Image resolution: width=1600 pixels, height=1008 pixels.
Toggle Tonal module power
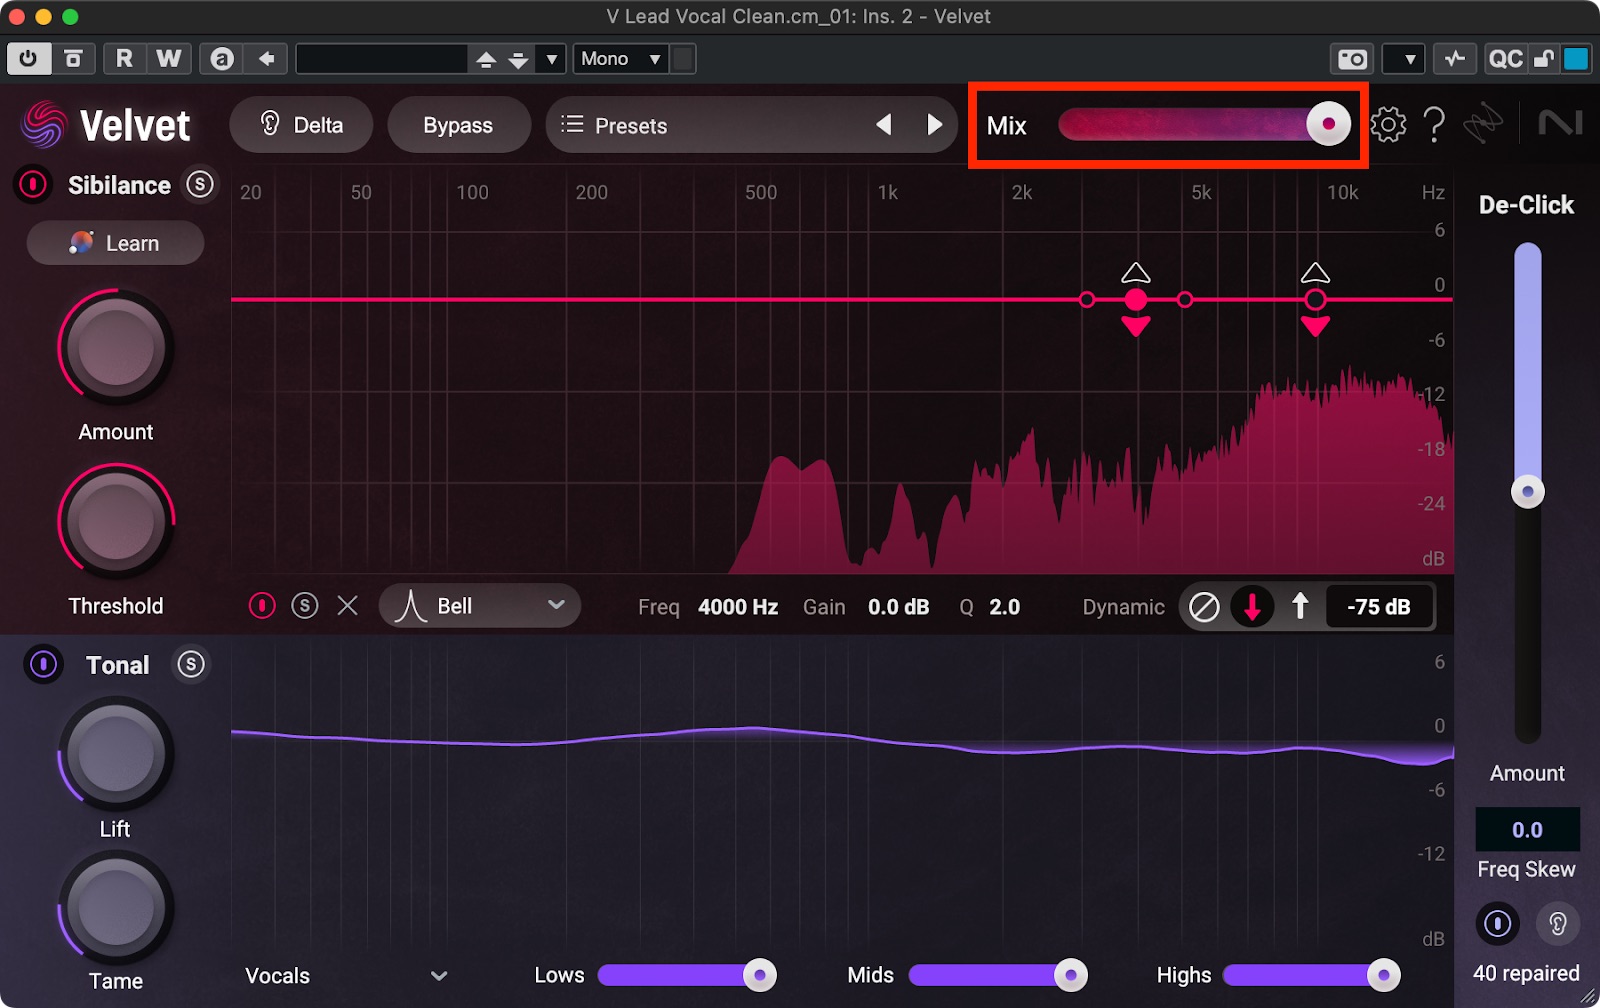(43, 664)
